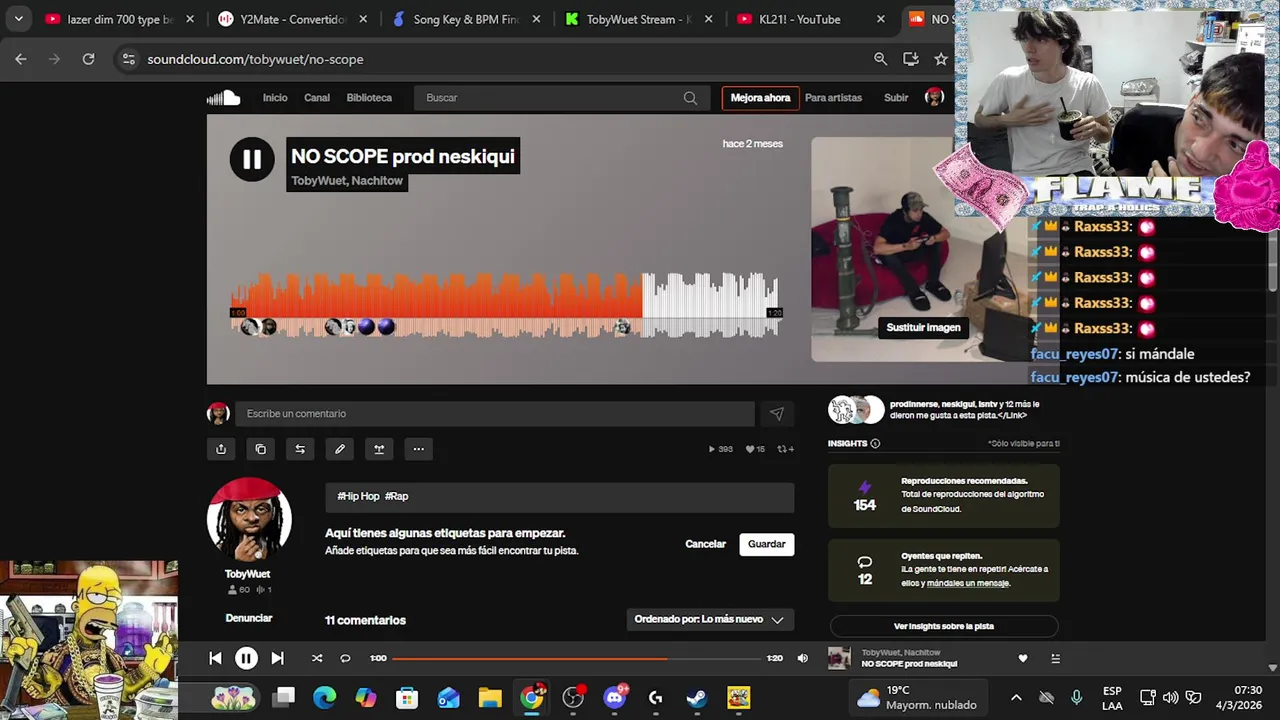1280x720 pixels.
Task: Open Steam from the taskbar
Action: click(697, 697)
